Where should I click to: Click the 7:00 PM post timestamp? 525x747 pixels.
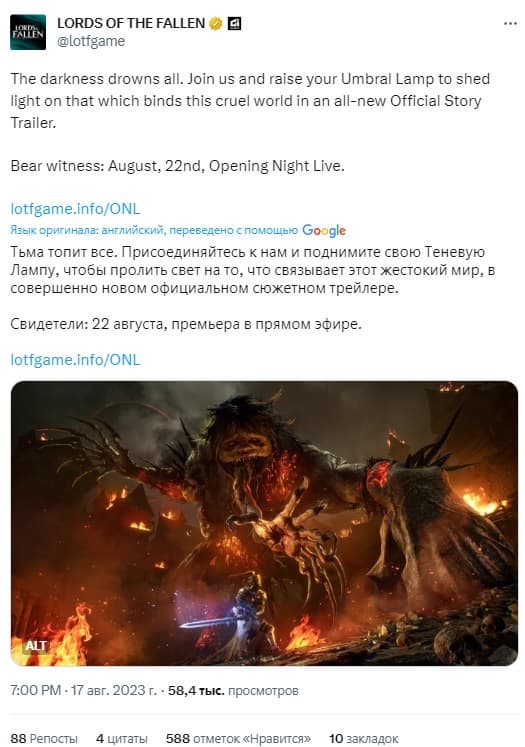83,690
